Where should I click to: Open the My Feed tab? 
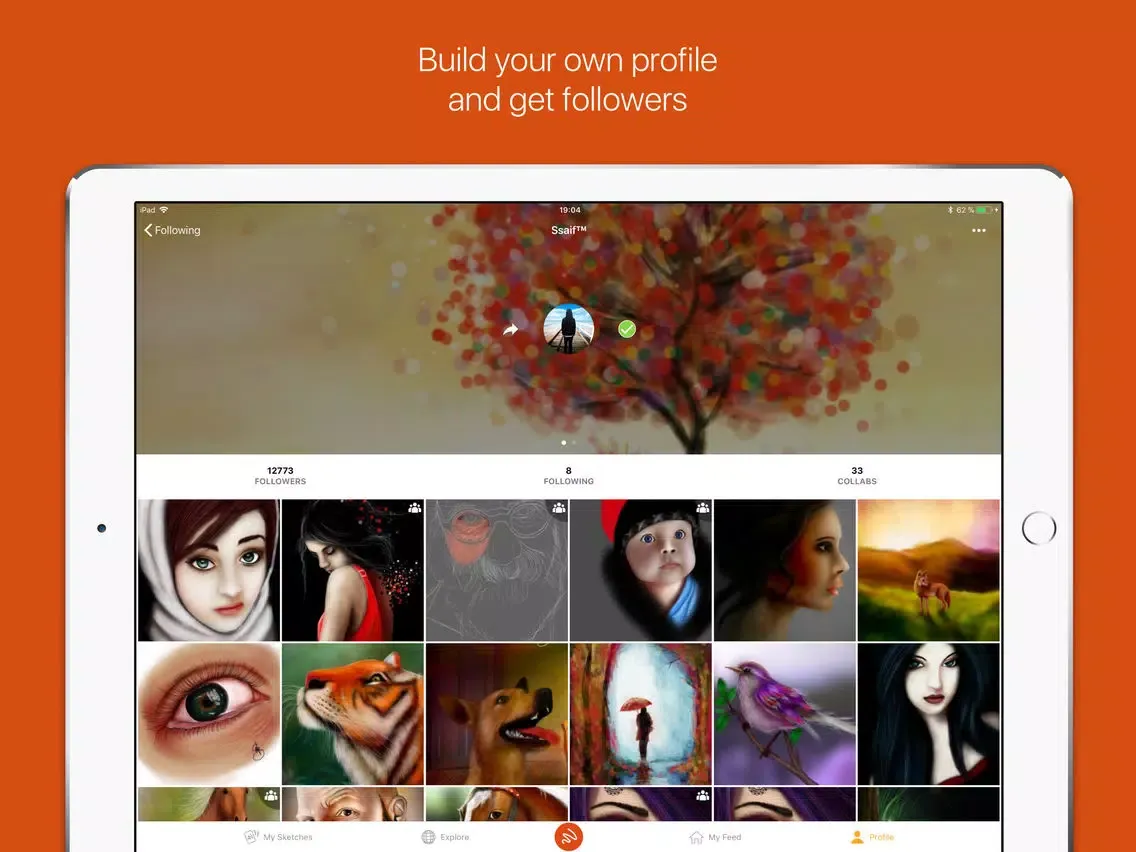tap(715, 837)
